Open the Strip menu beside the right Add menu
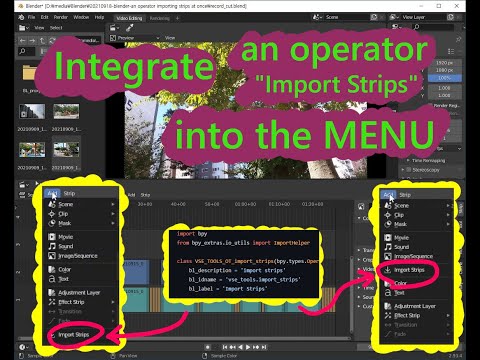The height and width of the screenshot is (360, 480). (405, 195)
